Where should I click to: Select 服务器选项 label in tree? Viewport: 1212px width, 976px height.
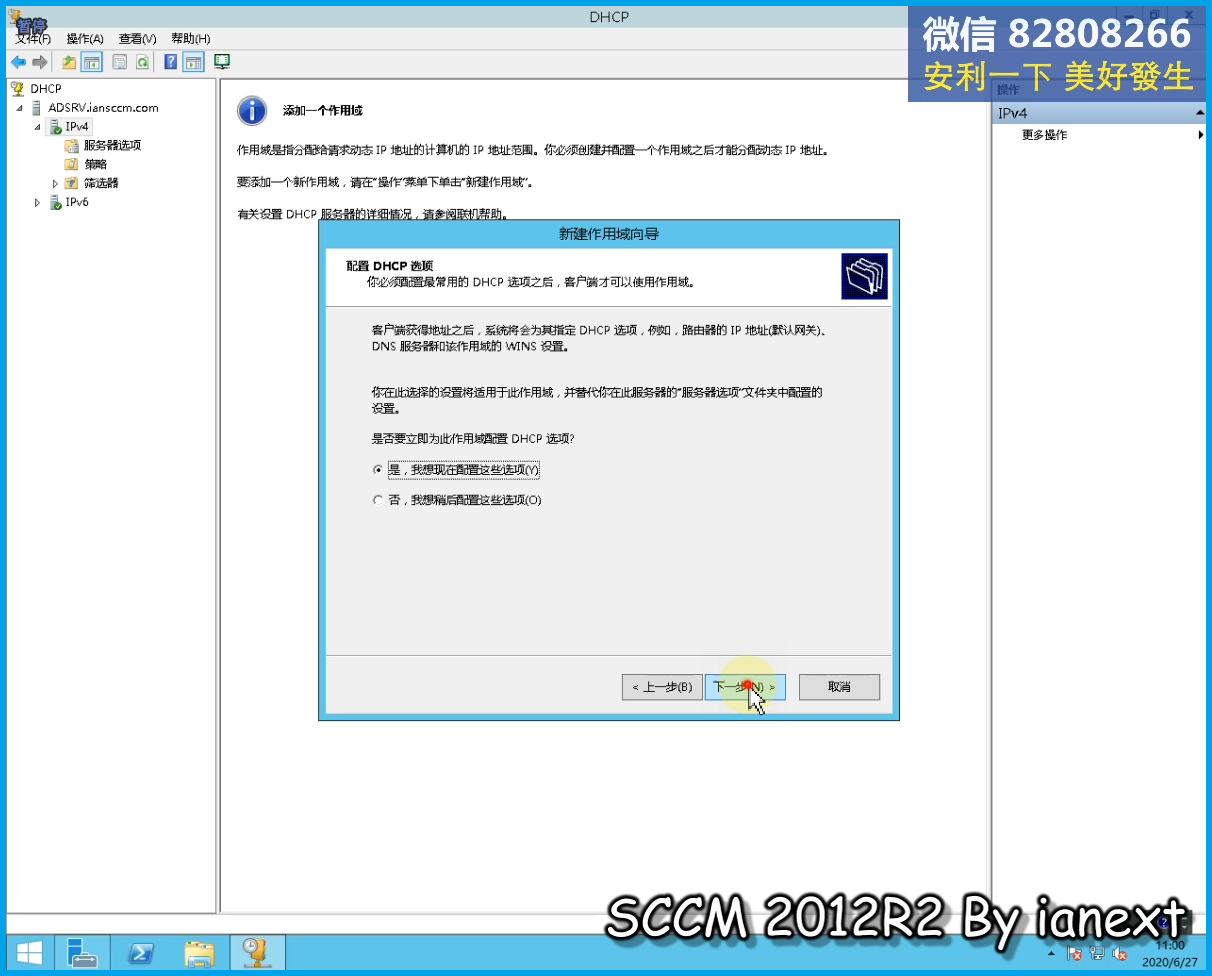[x=112, y=146]
